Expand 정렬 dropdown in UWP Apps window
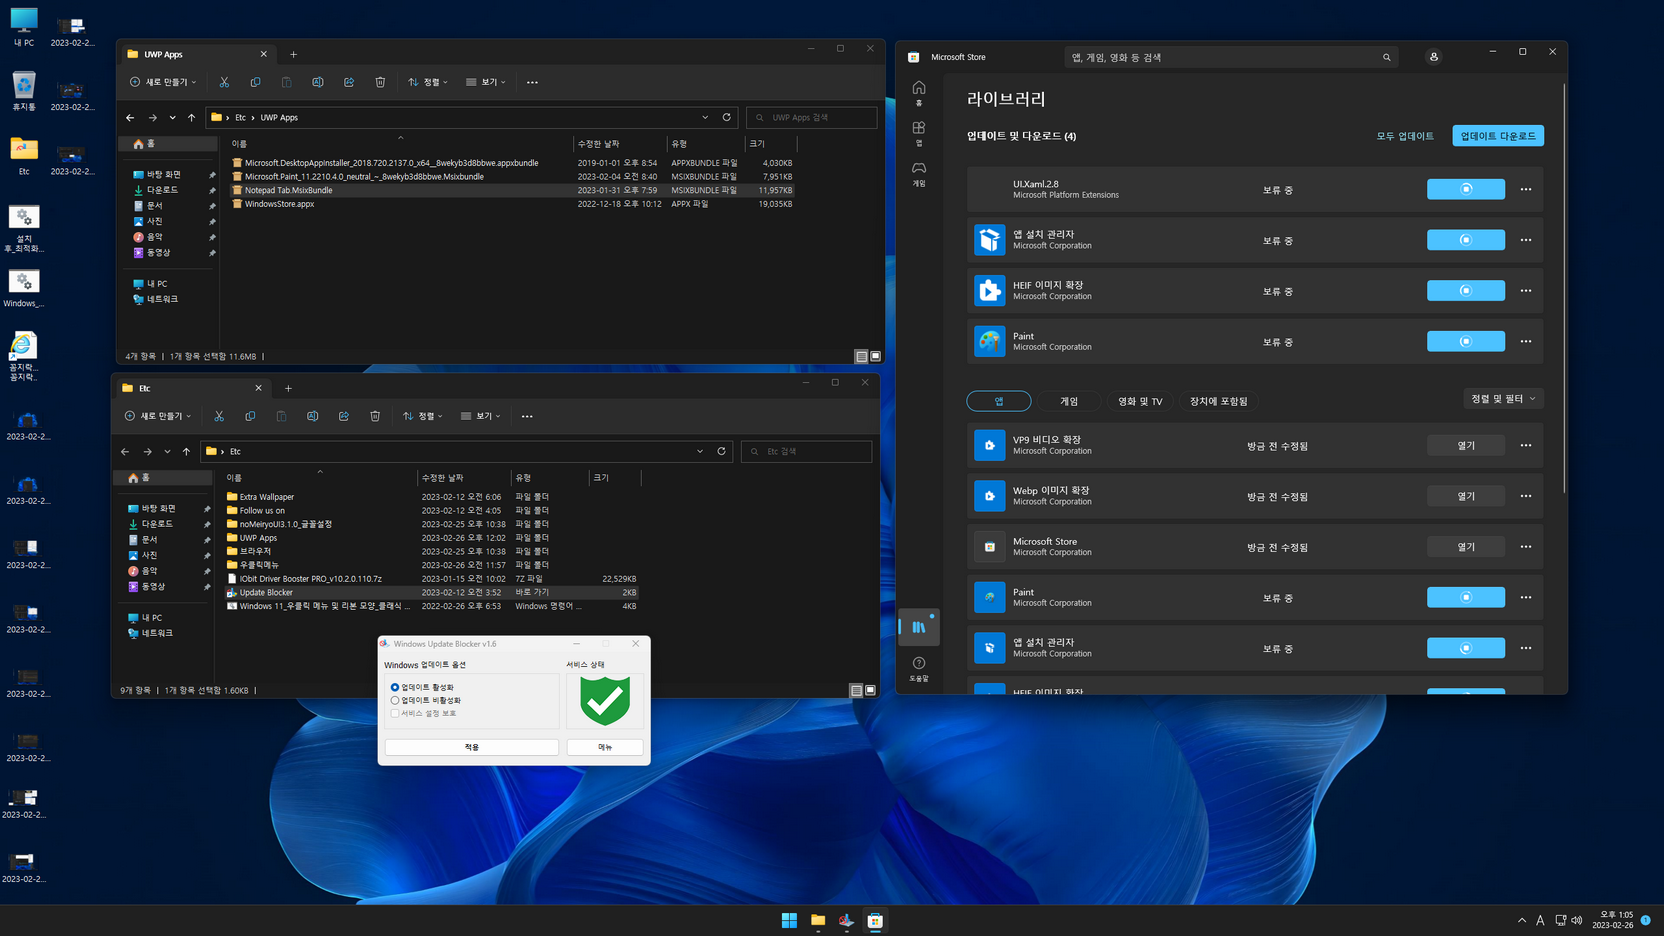Screen dimensions: 1664x936 pyautogui.click(x=428, y=82)
